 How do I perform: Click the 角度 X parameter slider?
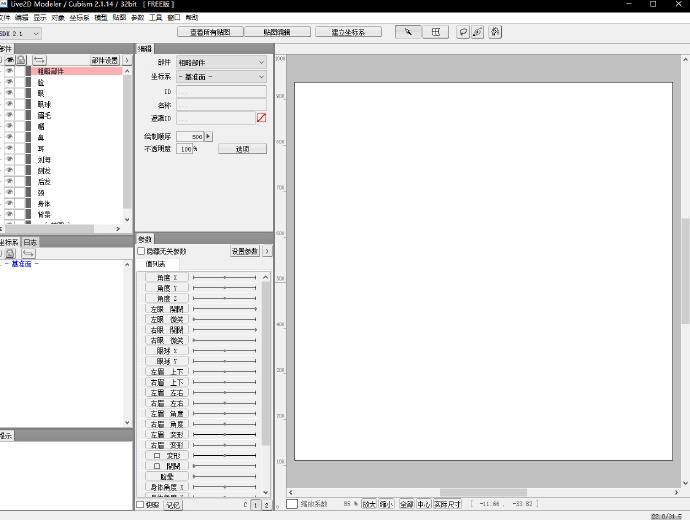pos(224,278)
